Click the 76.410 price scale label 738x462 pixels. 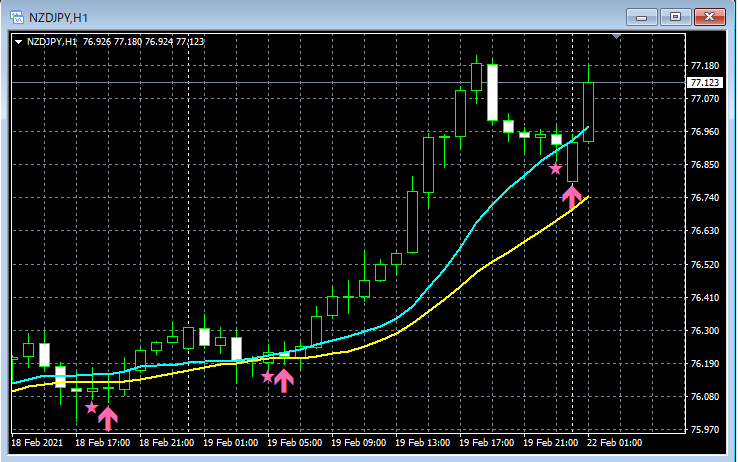[705, 298]
